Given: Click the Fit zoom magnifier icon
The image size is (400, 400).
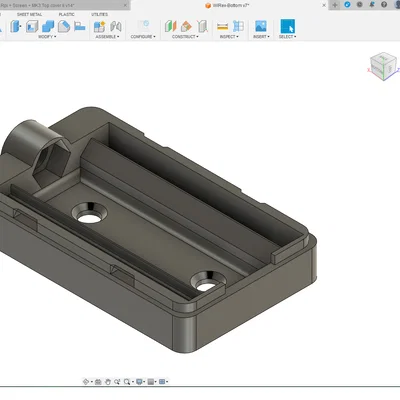Looking at the screenshot, I should pyautogui.click(x=127, y=382).
